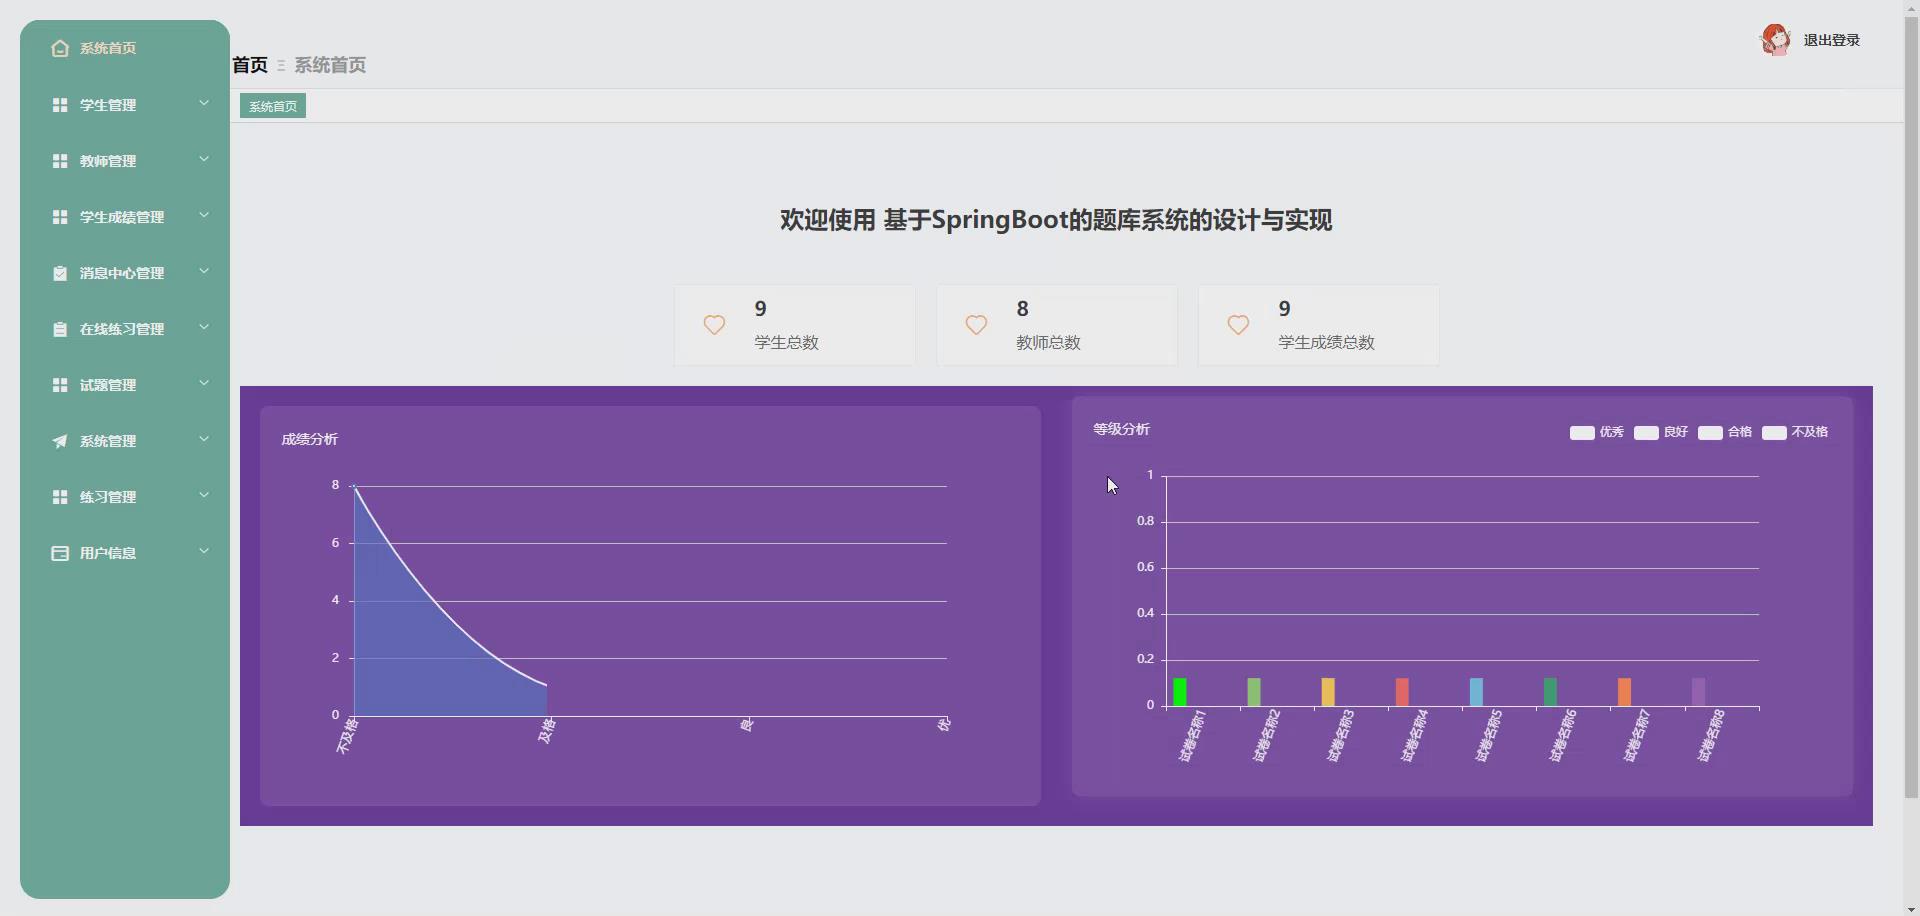
Task: Select the 合格 color swatch in legend
Action: tap(1711, 432)
